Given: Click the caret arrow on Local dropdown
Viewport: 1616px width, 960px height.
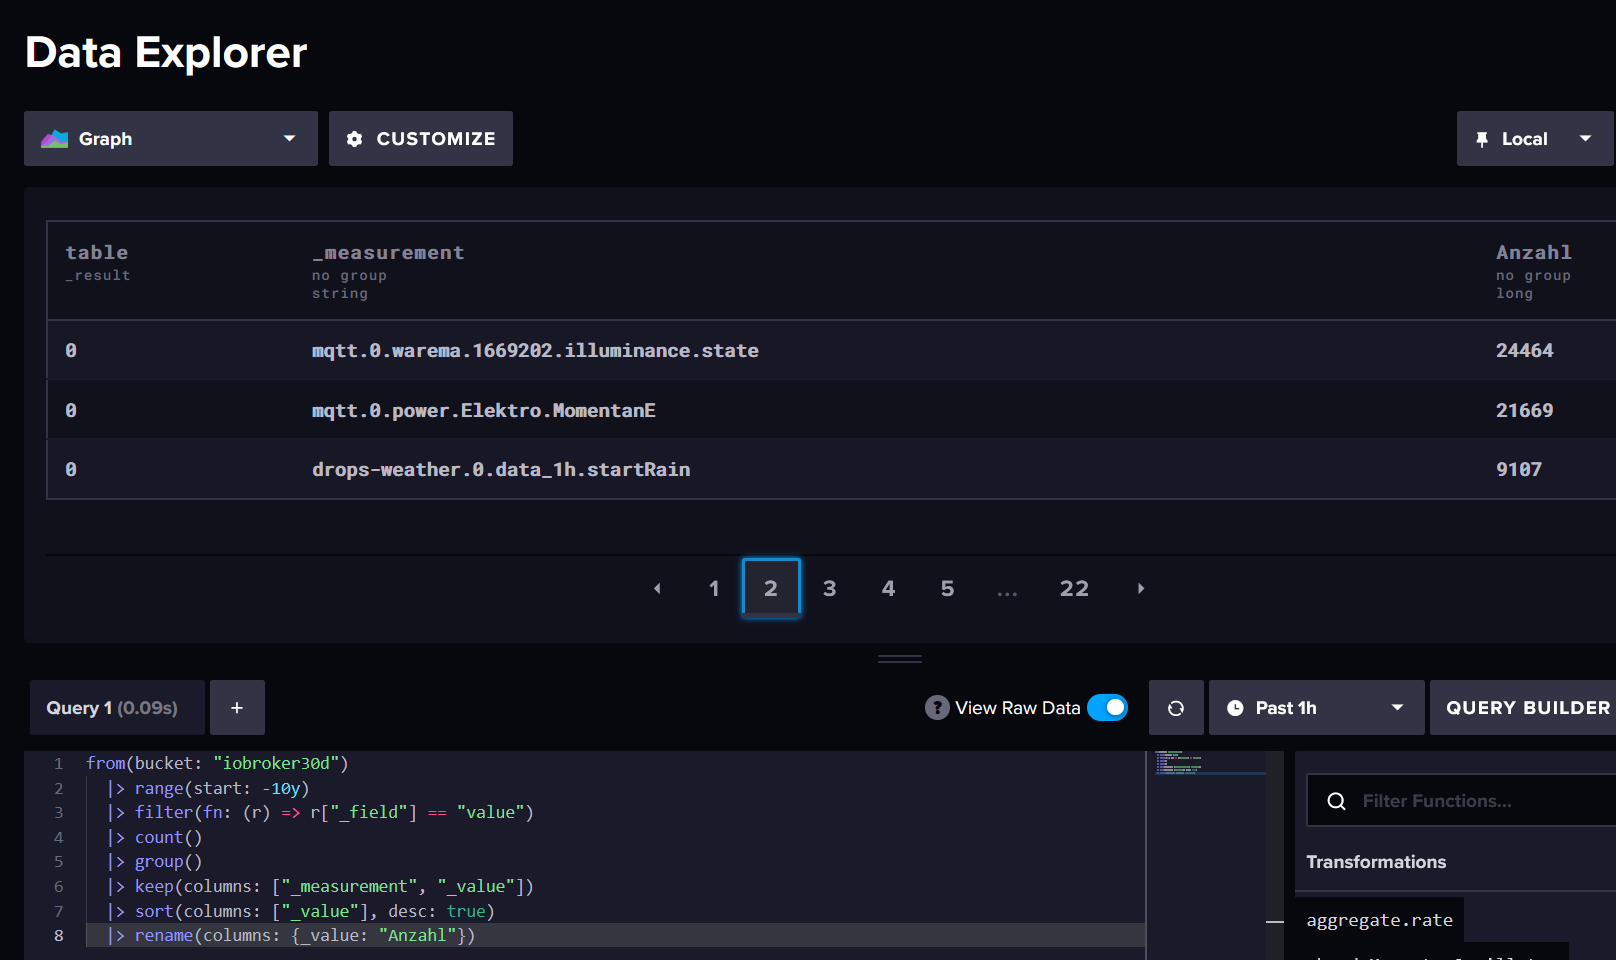Looking at the screenshot, I should point(1585,139).
